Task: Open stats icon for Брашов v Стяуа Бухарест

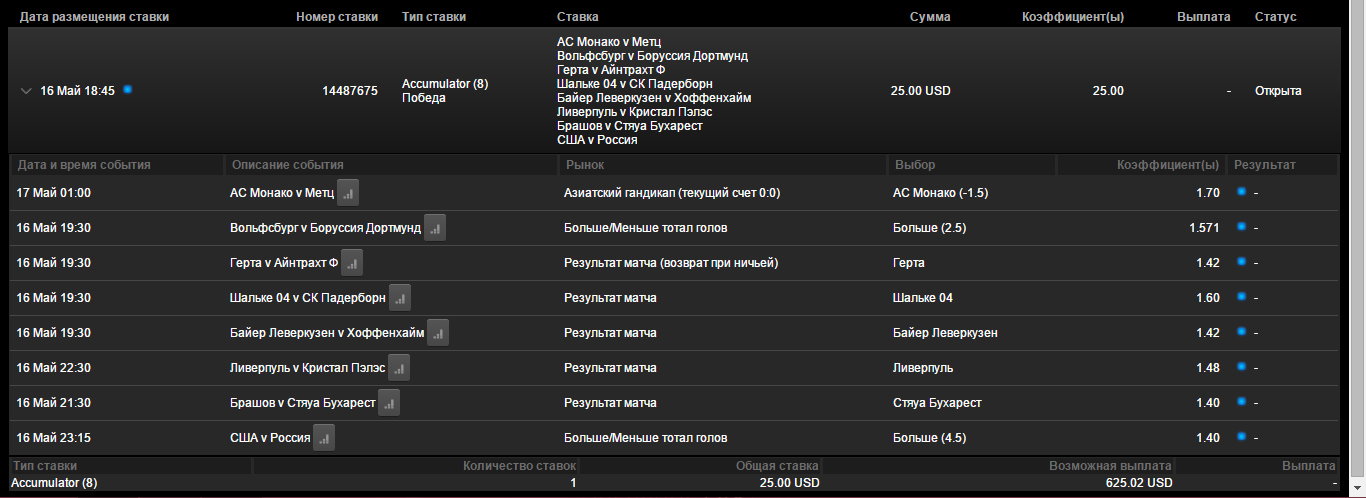Action: click(x=389, y=402)
